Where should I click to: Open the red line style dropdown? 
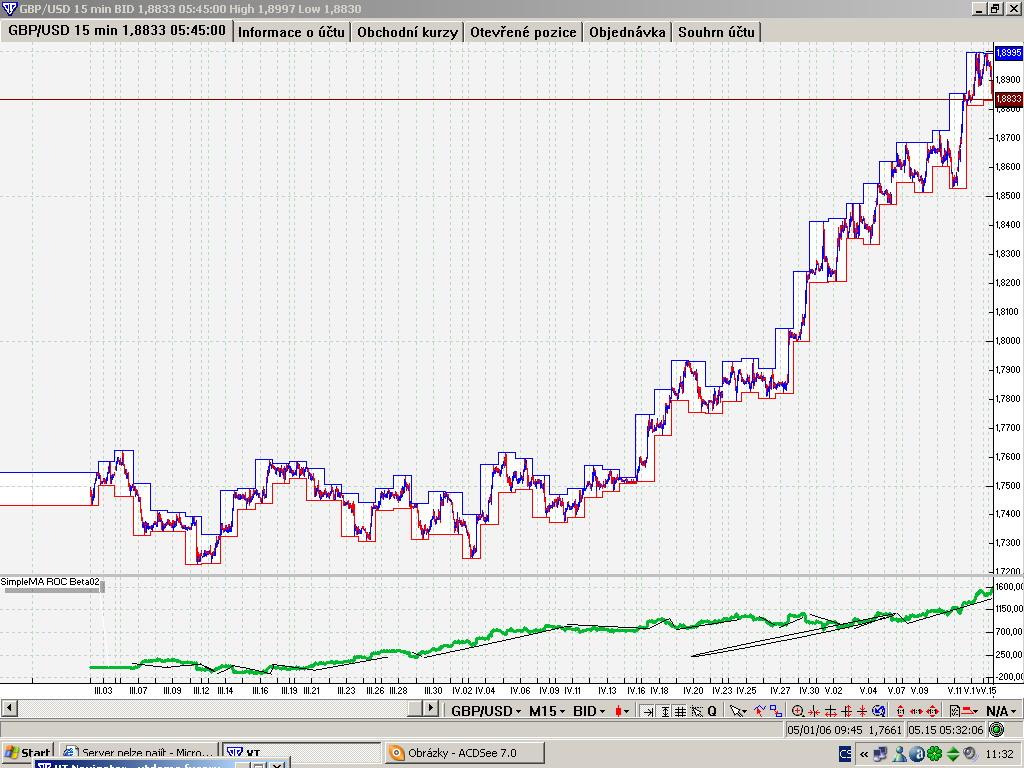[969, 711]
